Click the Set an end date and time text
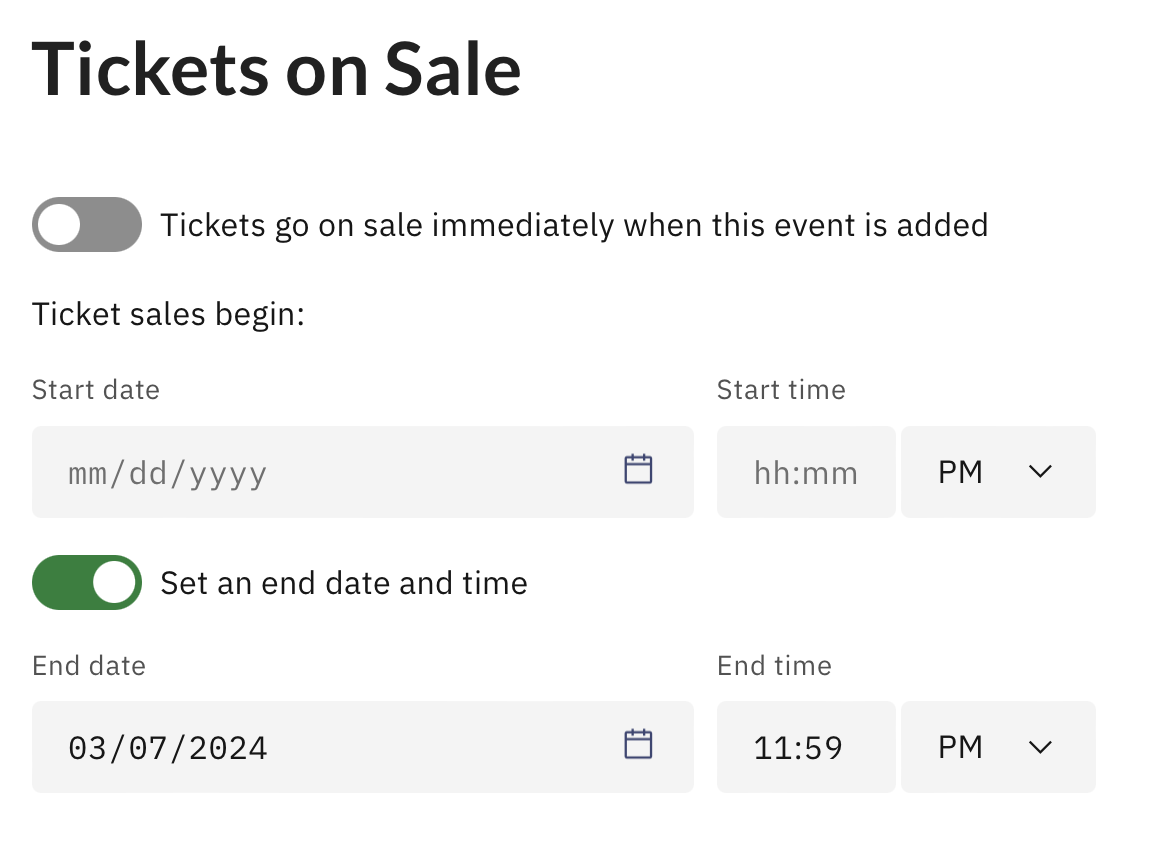Screen dimensions: 1158x862 [x=342, y=582]
